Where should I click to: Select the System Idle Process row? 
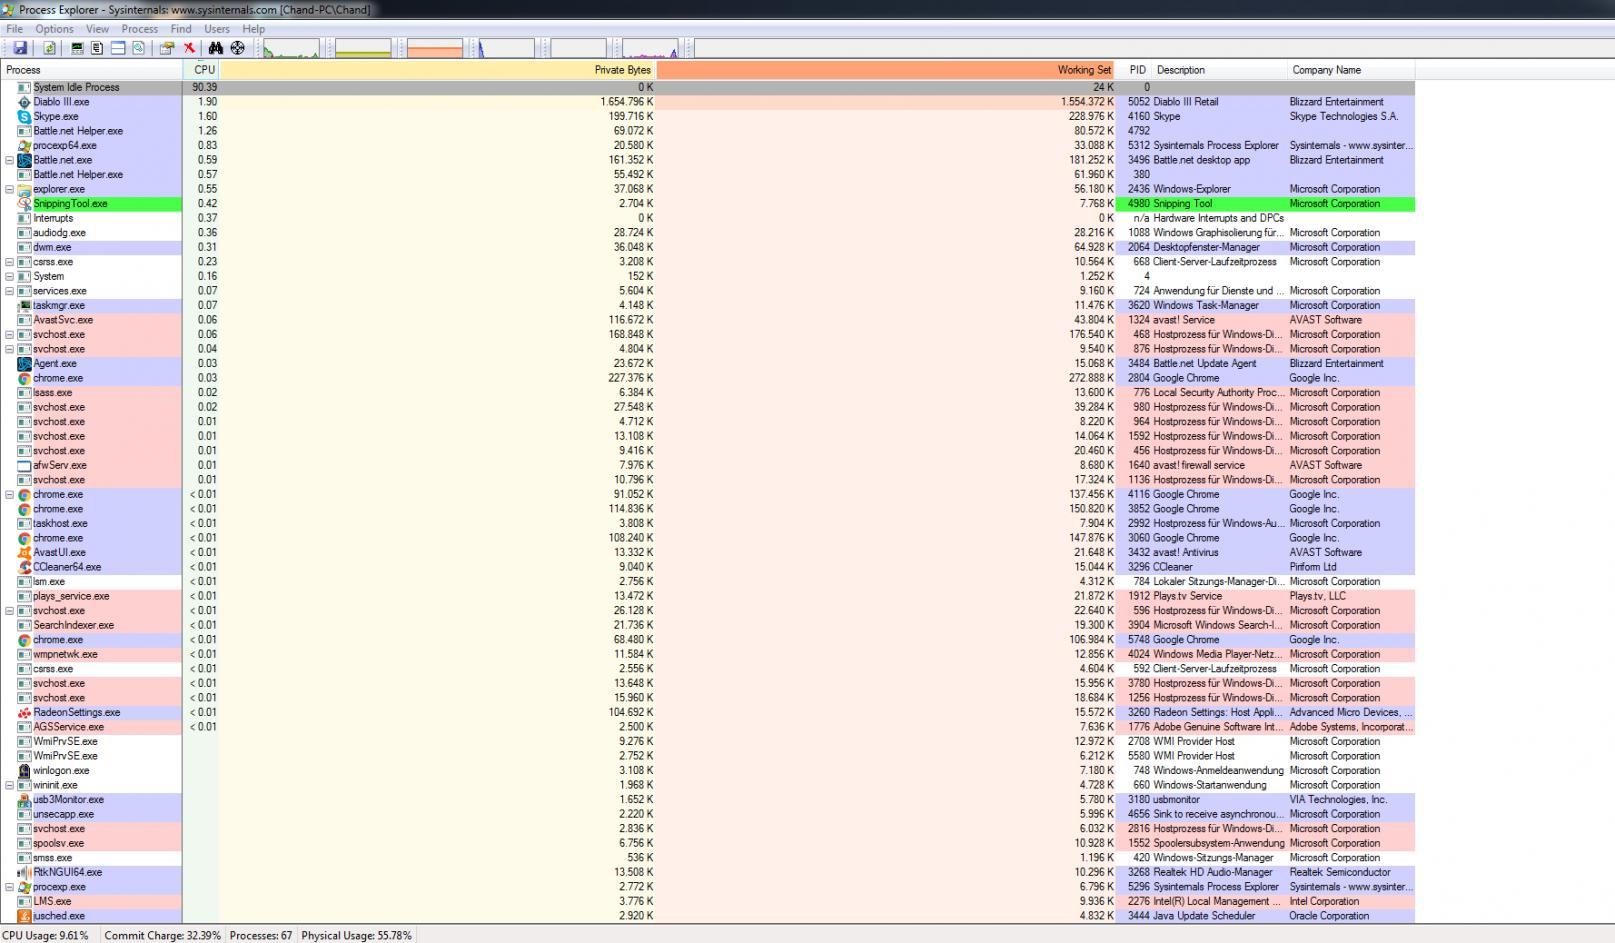click(707, 87)
